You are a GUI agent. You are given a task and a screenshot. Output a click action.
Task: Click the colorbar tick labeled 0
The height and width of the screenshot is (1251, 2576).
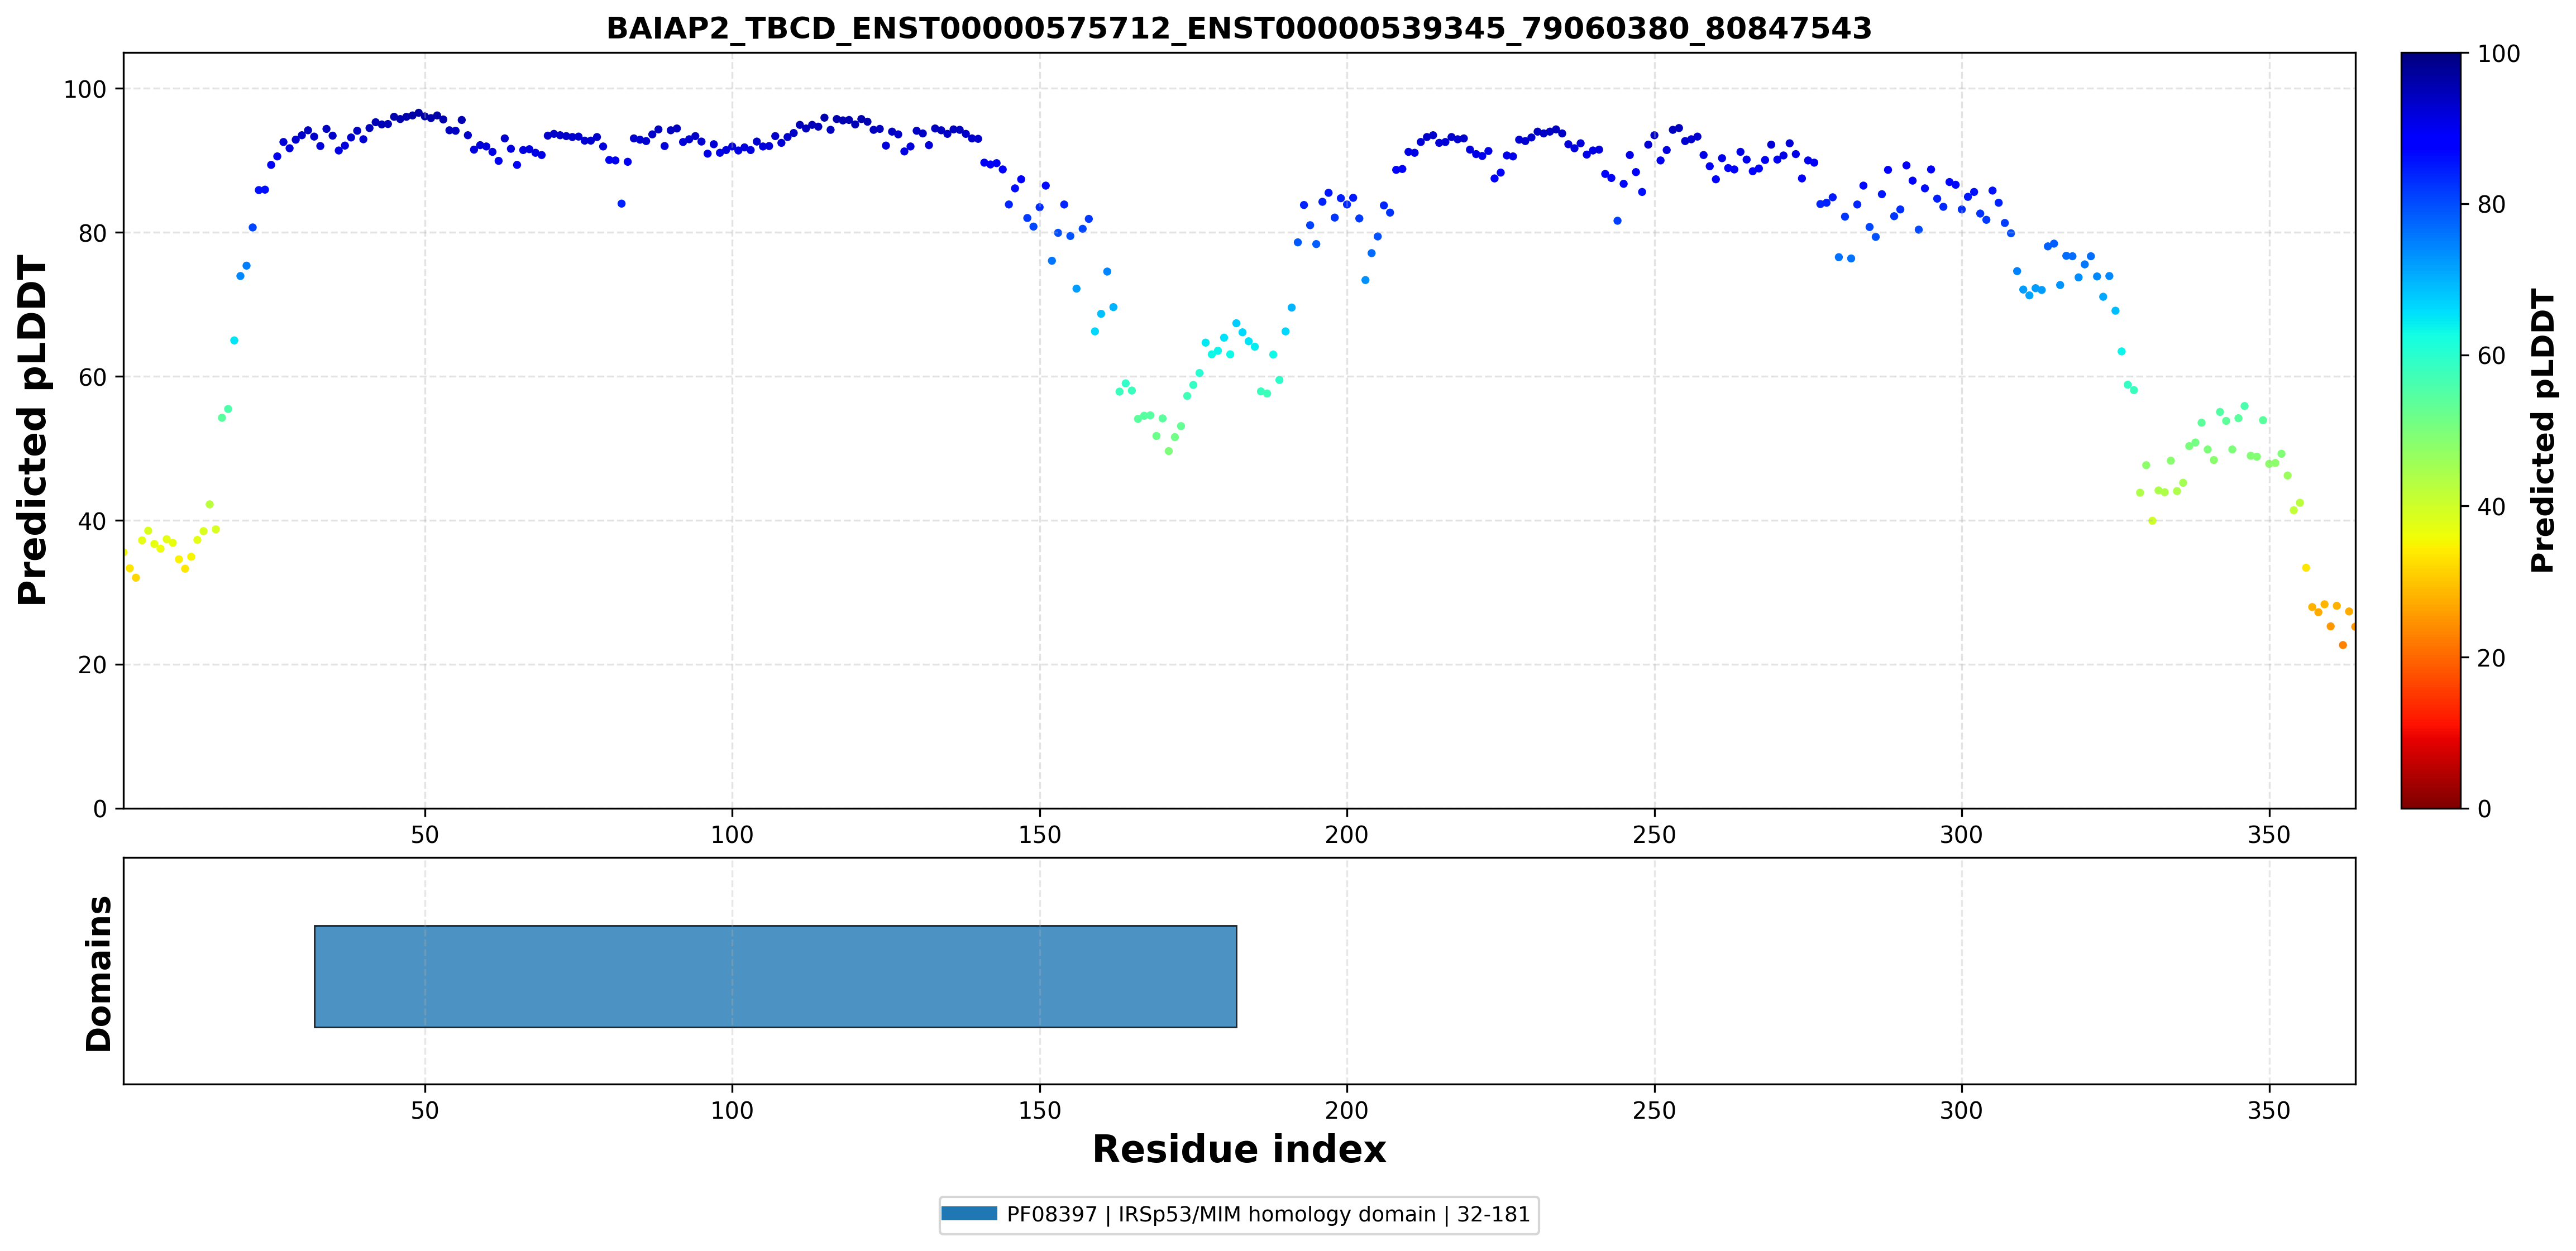(2484, 808)
